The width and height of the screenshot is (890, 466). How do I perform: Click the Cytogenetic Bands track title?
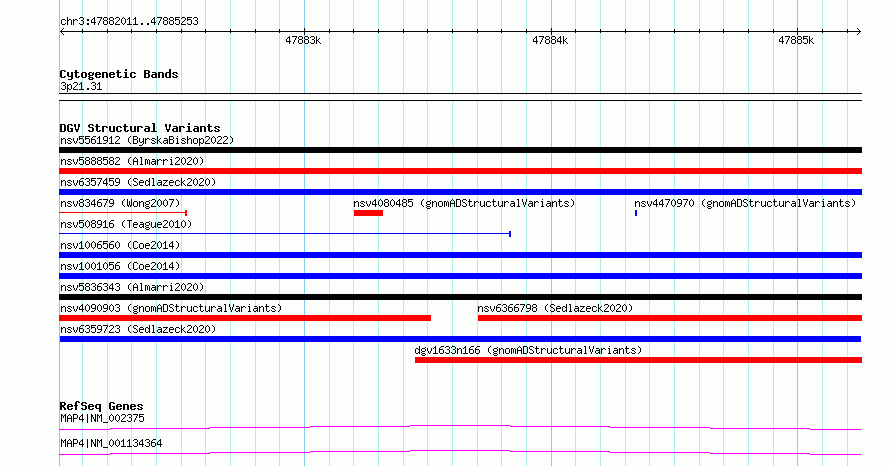coord(119,74)
